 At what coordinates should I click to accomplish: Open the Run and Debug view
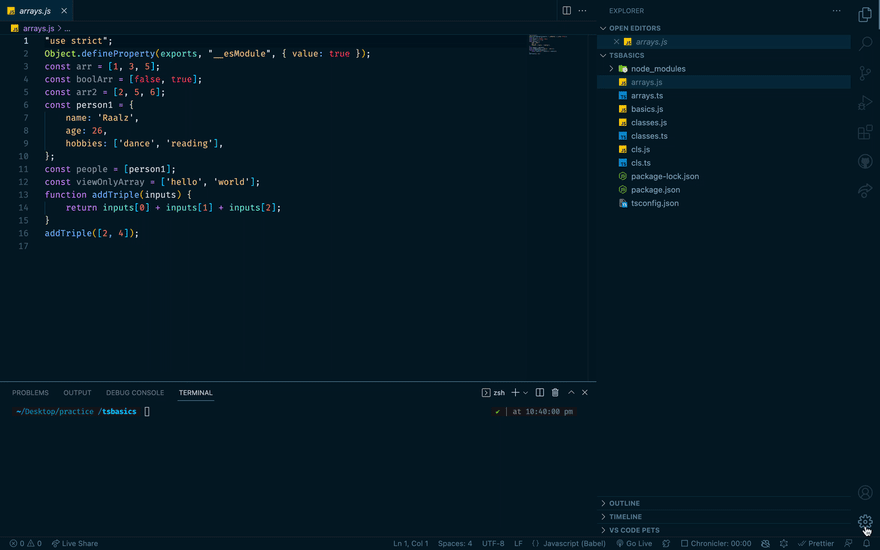coord(865,103)
